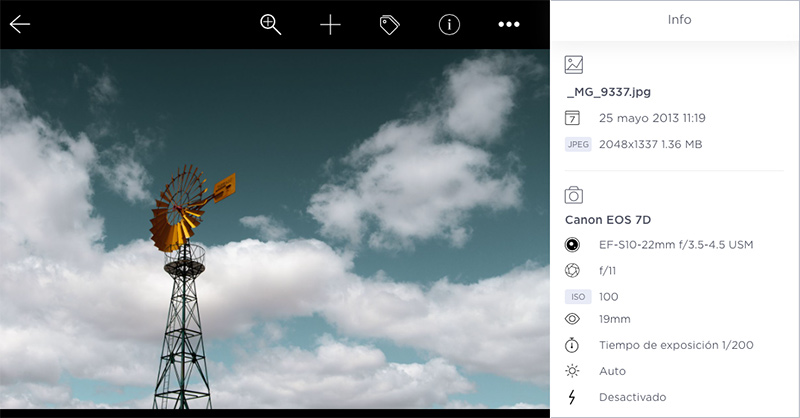Viewport: 800px width, 418px height.
Task: Select the camera name Canon EOS 7D
Action: click(x=608, y=220)
